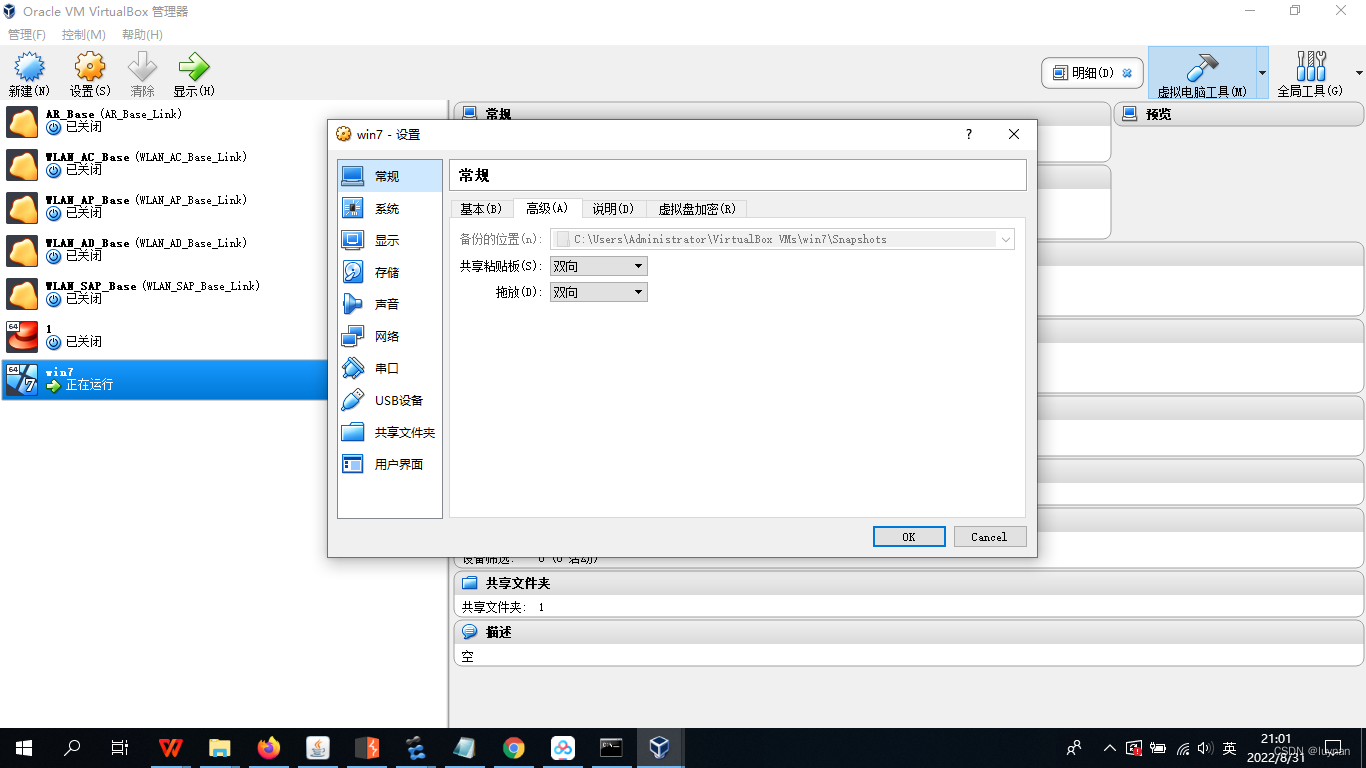Viewport: 1366px width, 768px height.
Task: Select the WLAN_SAP_Base virtual machine
Action: (x=224, y=293)
